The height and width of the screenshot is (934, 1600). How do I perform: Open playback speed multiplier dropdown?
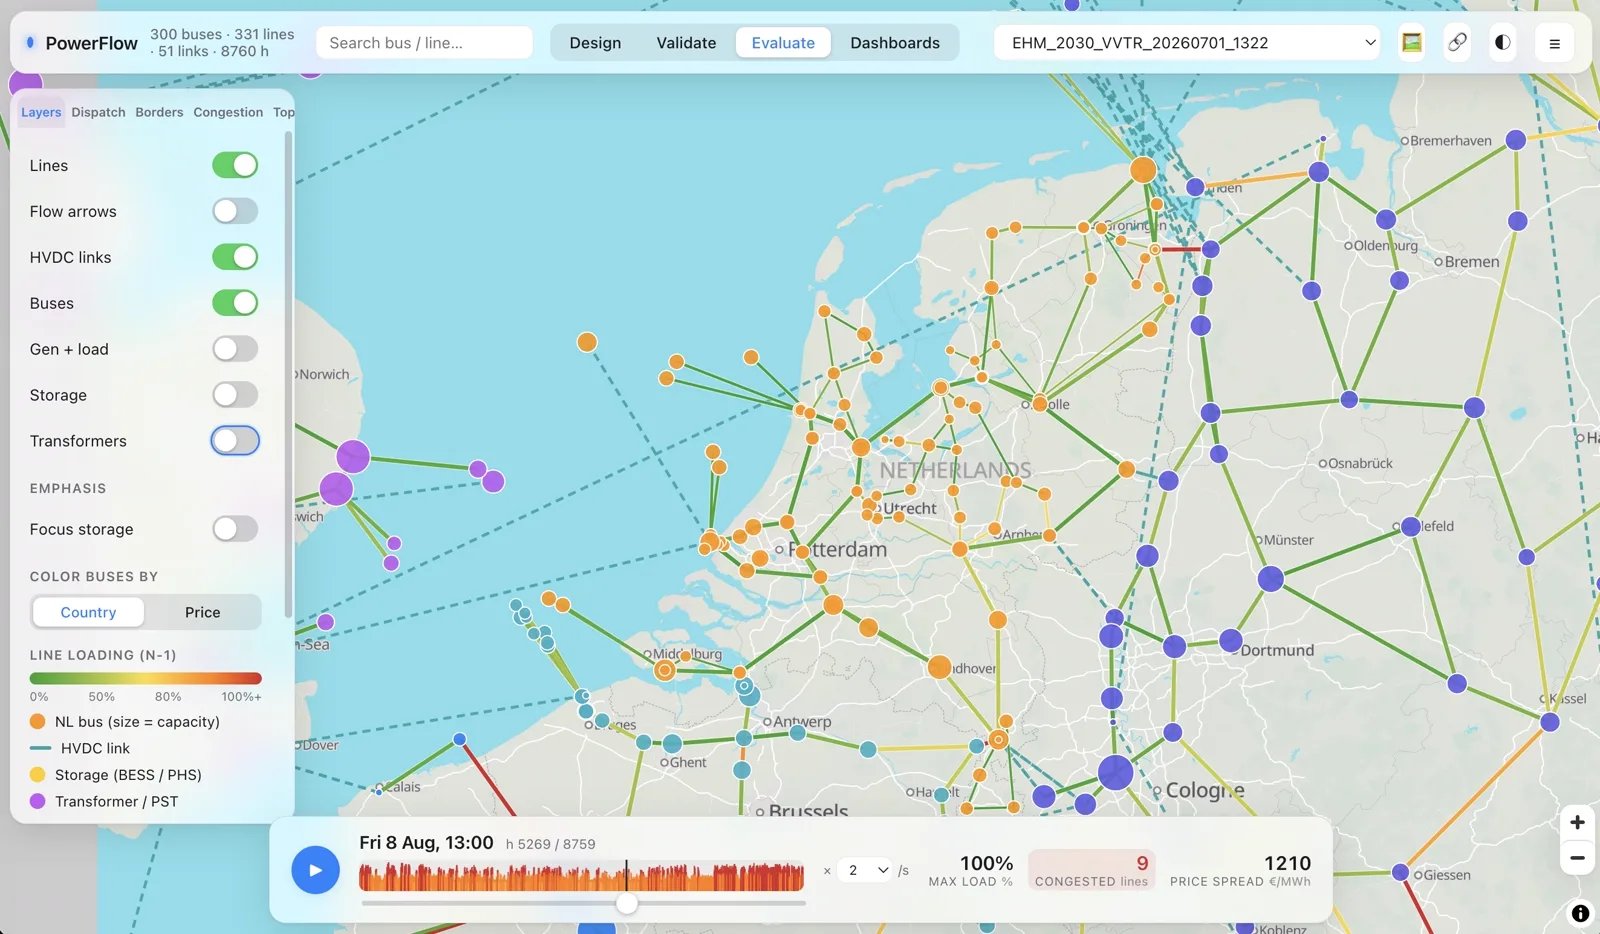click(x=866, y=870)
